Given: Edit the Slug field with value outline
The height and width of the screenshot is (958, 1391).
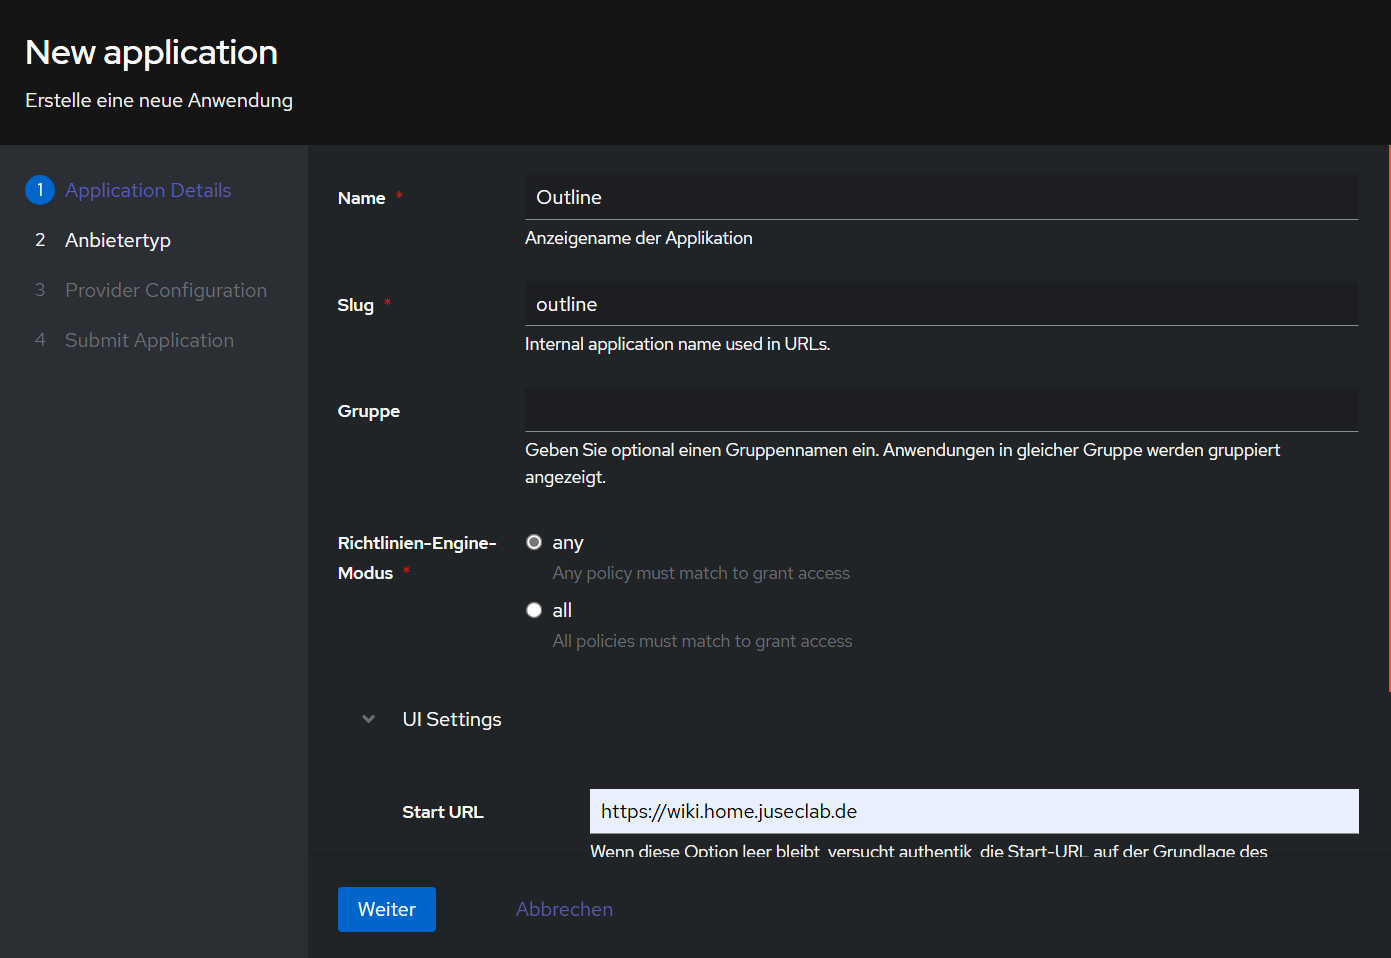Looking at the screenshot, I should (941, 304).
